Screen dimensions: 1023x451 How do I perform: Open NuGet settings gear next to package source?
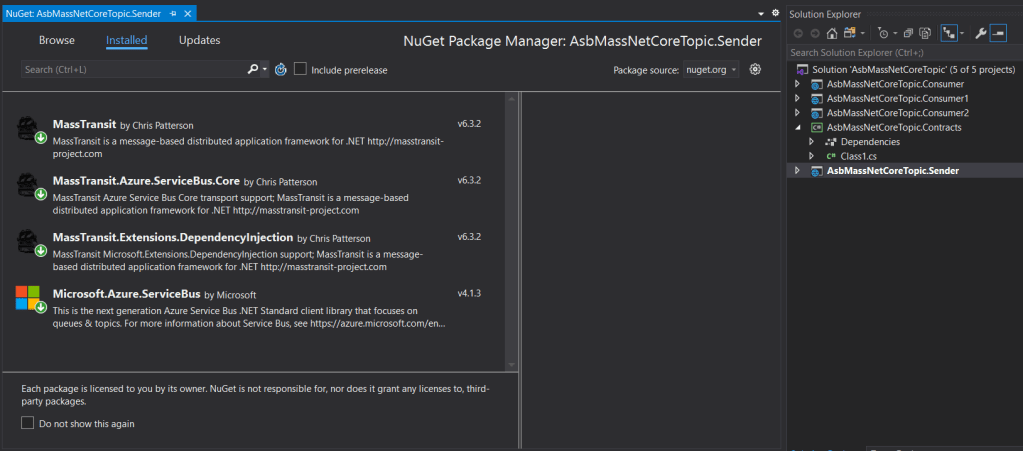[755, 69]
